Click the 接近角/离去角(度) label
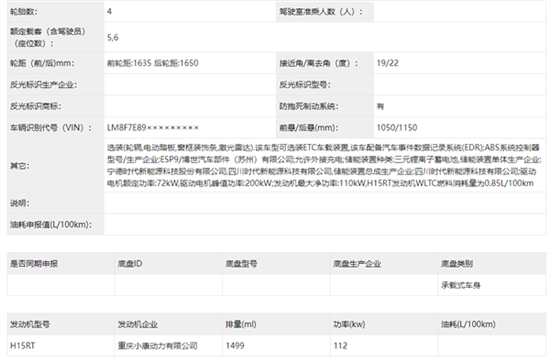The height and width of the screenshot is (362, 550). click(319, 63)
